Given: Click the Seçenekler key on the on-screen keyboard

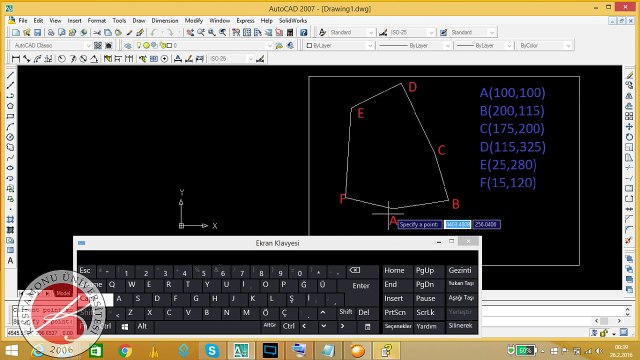Looking at the screenshot, I should pos(398,326).
